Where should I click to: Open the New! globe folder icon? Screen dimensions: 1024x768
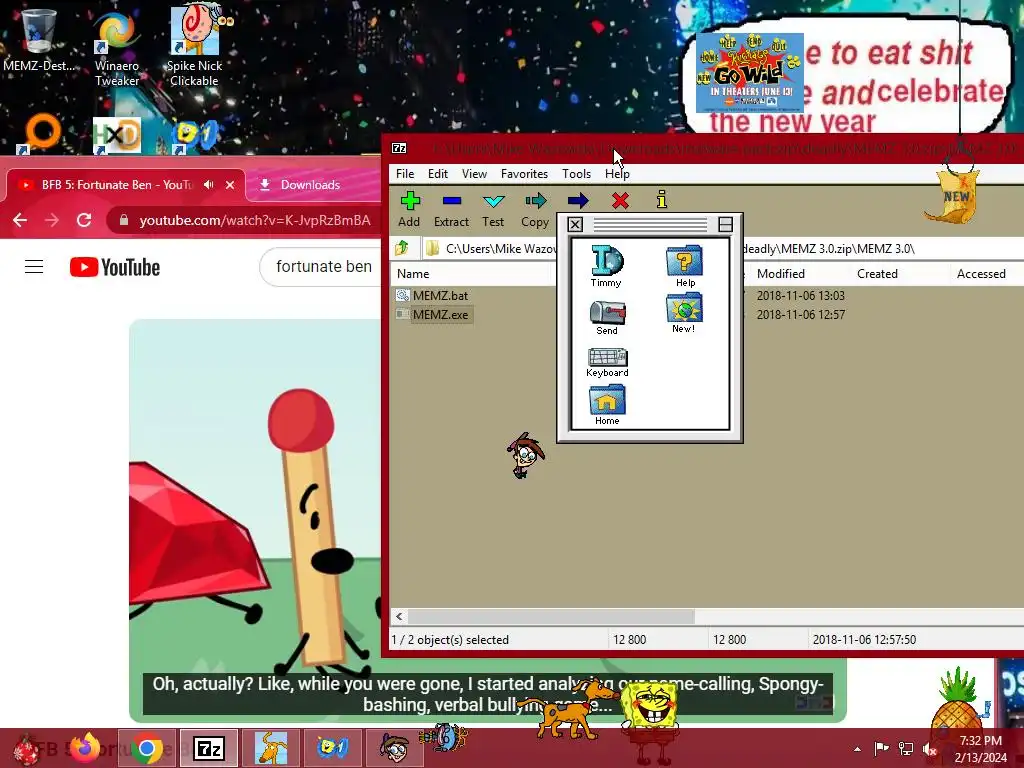[684, 313]
